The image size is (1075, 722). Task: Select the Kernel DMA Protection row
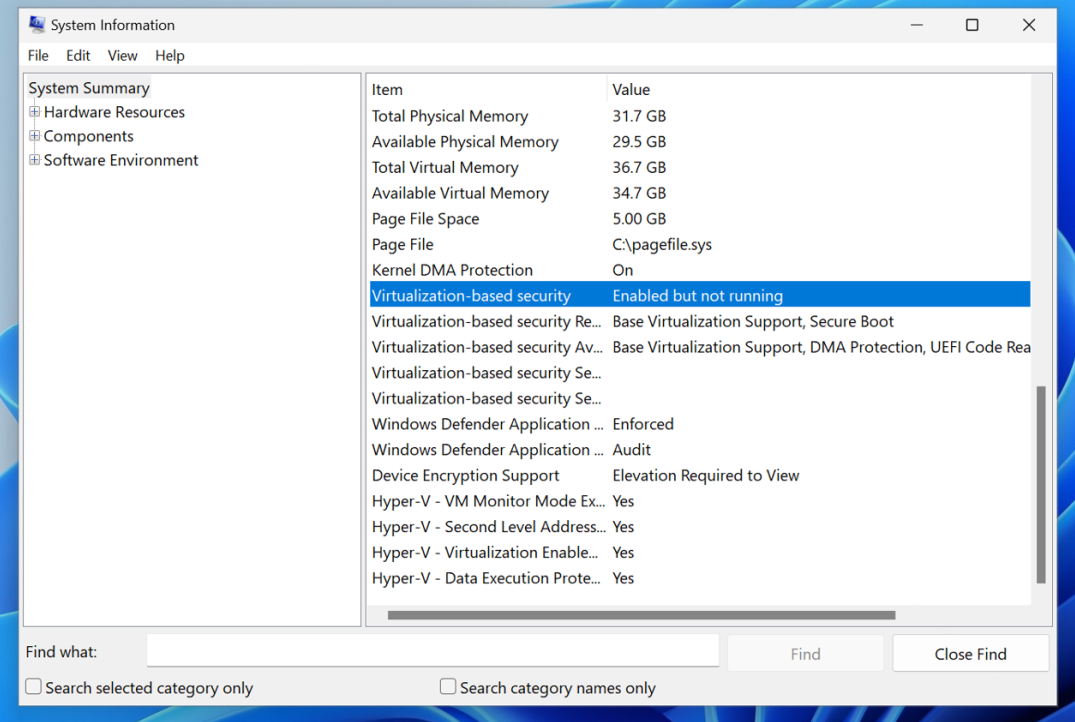point(452,270)
